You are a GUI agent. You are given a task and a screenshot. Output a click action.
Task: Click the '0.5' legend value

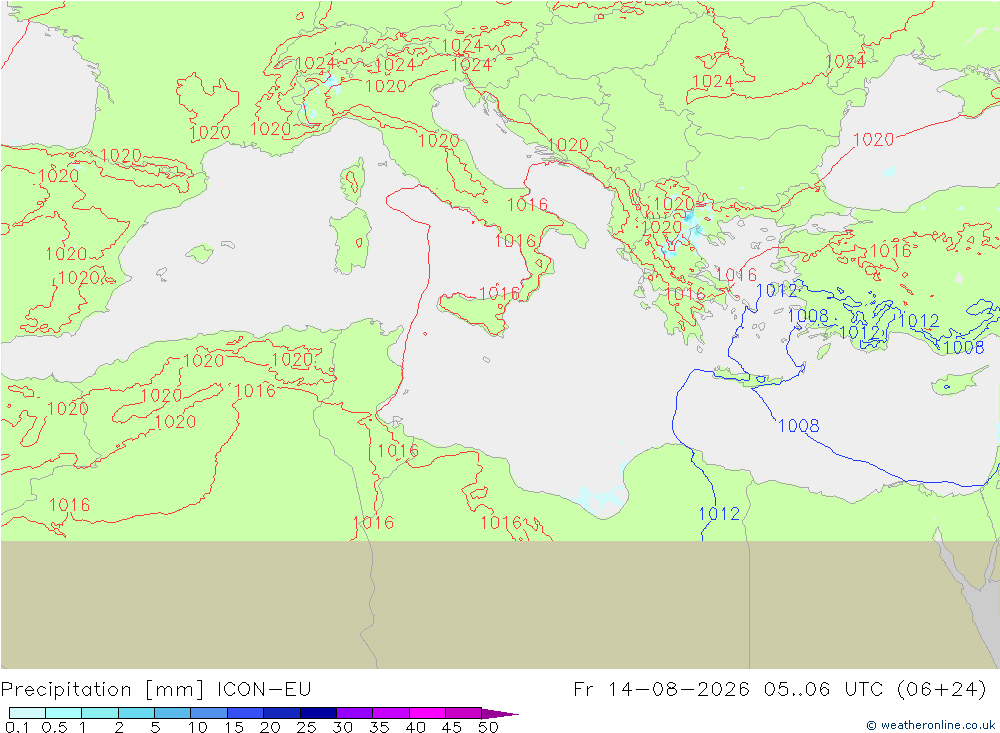pyautogui.click(x=54, y=727)
